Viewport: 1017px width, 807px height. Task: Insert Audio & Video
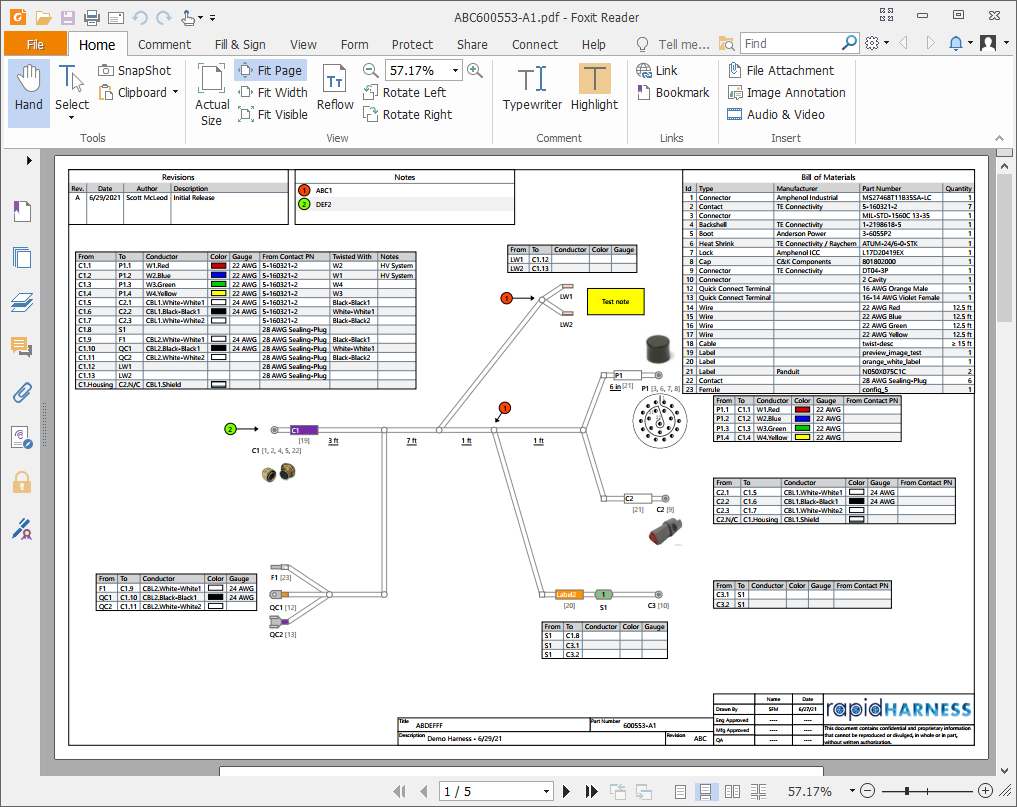[776, 114]
